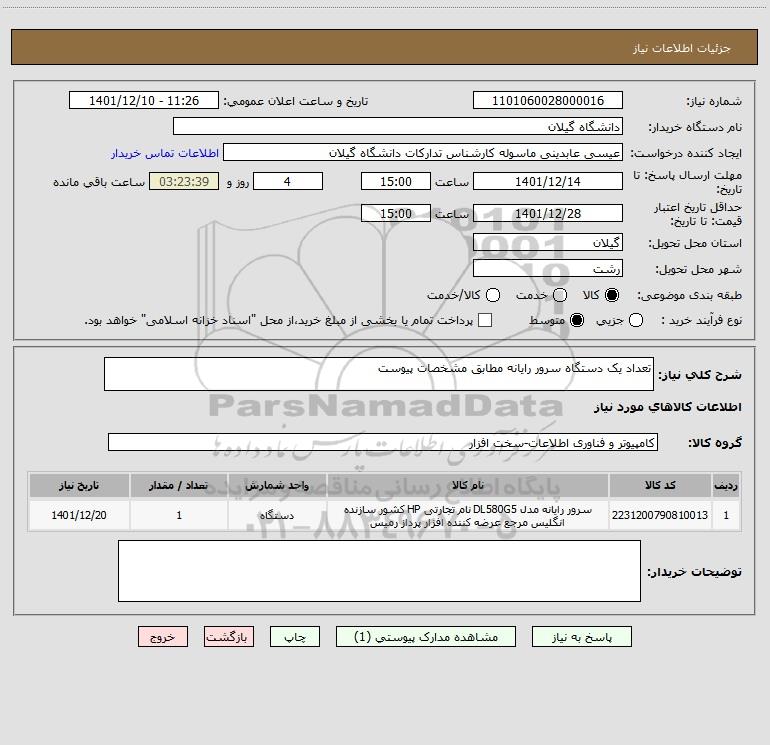Image resolution: width=770 pixels, height=745 pixels.
Task: Choose متوسط purchase process option
Action: pyautogui.click(x=577, y=320)
